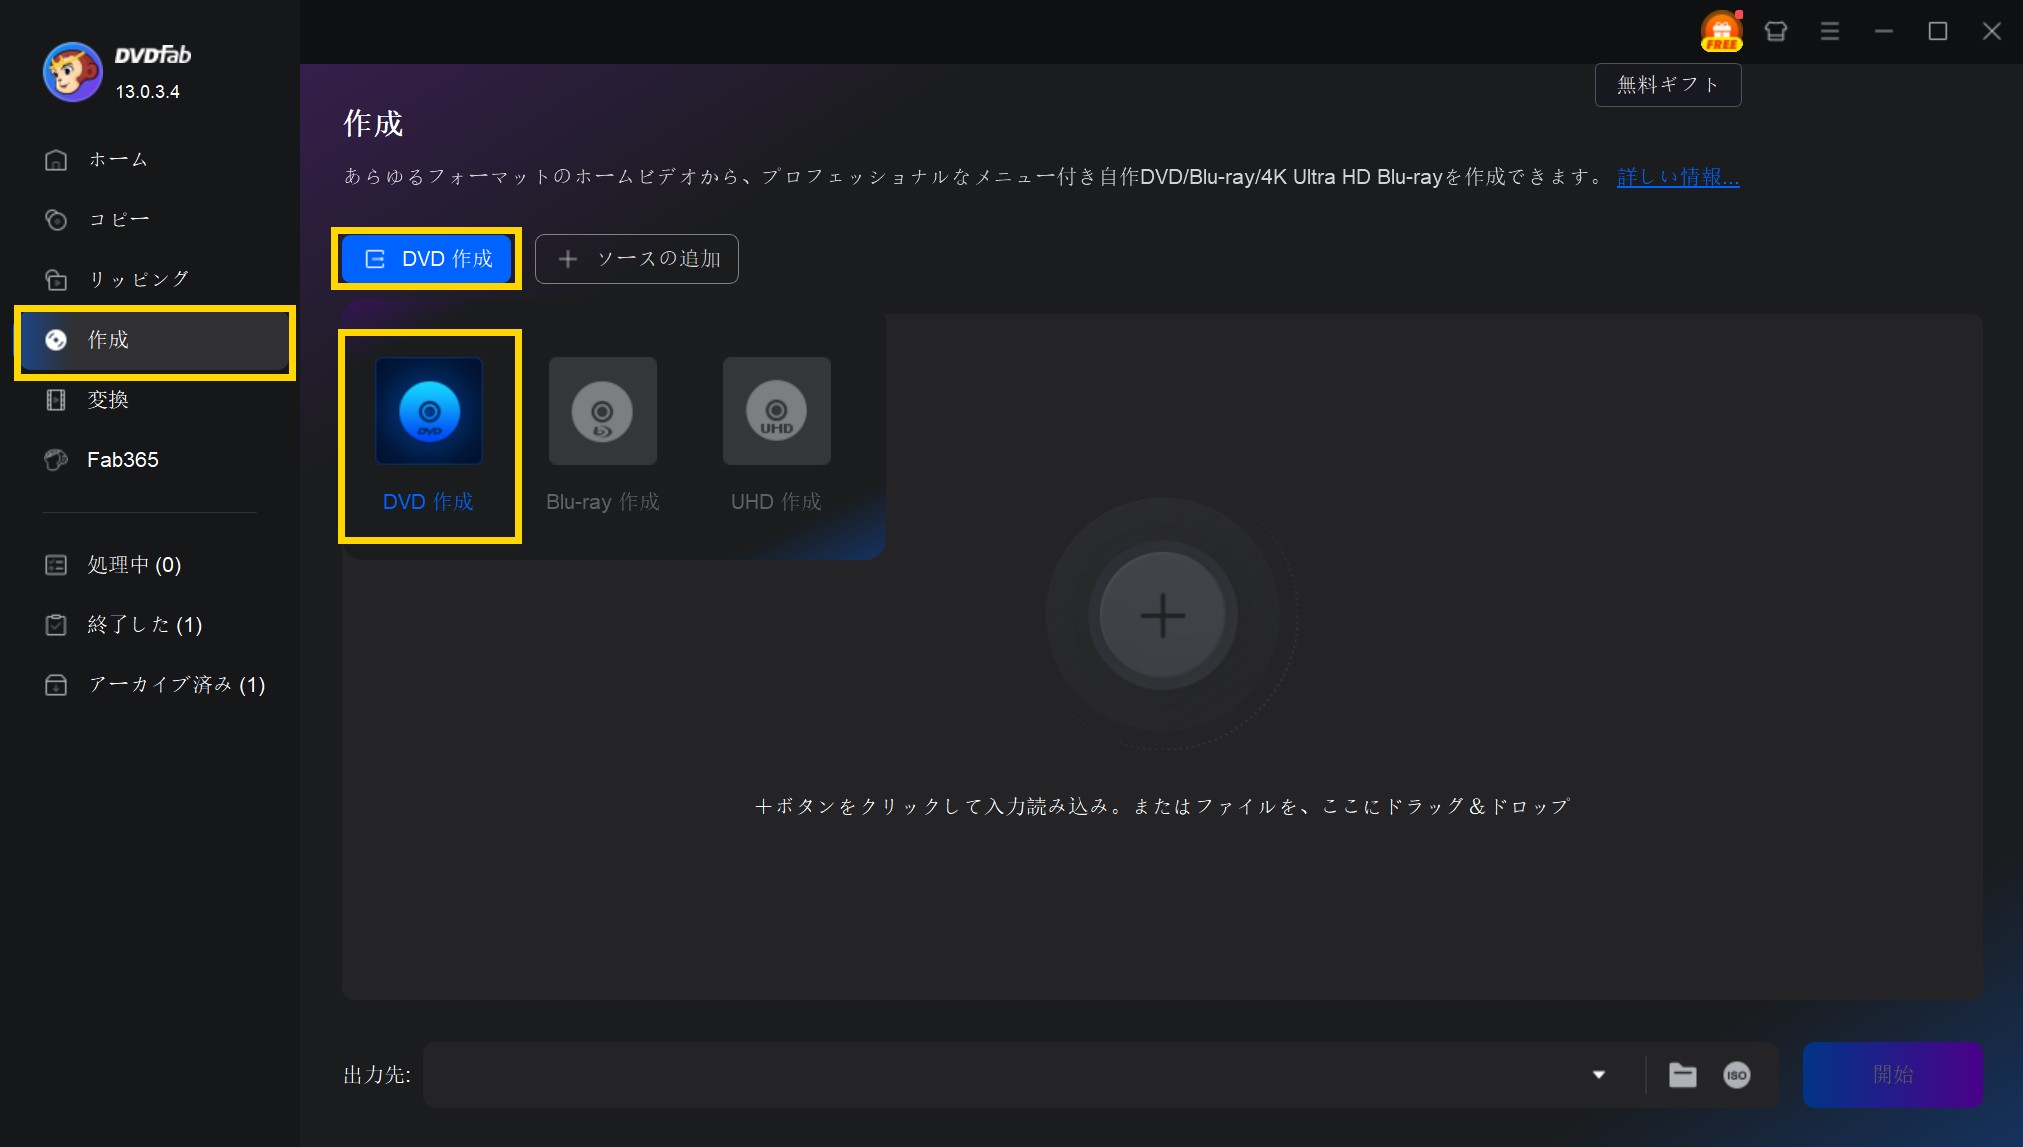Click the ソースの追加 button
This screenshot has height=1147, width=2023.
637,259
